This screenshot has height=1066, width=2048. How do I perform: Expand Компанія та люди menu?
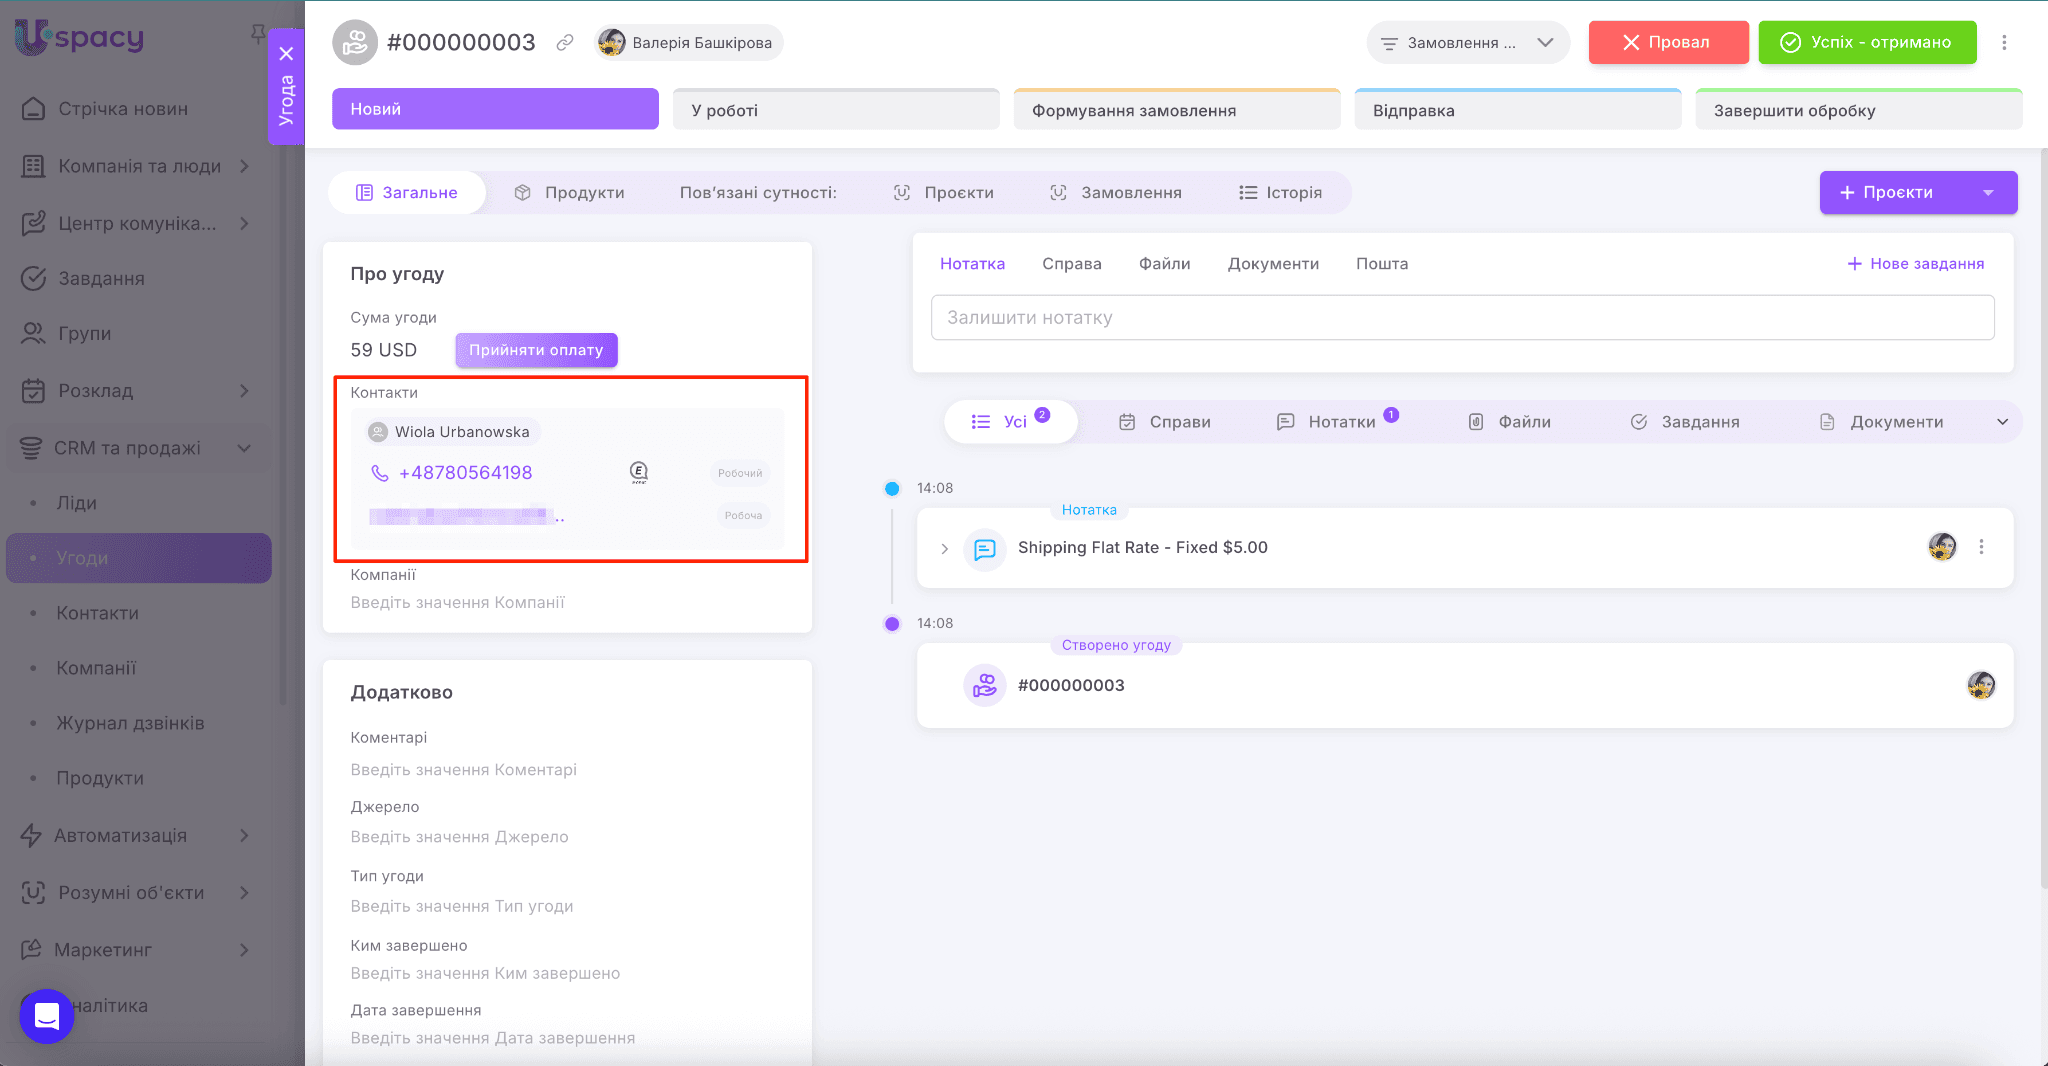click(244, 166)
